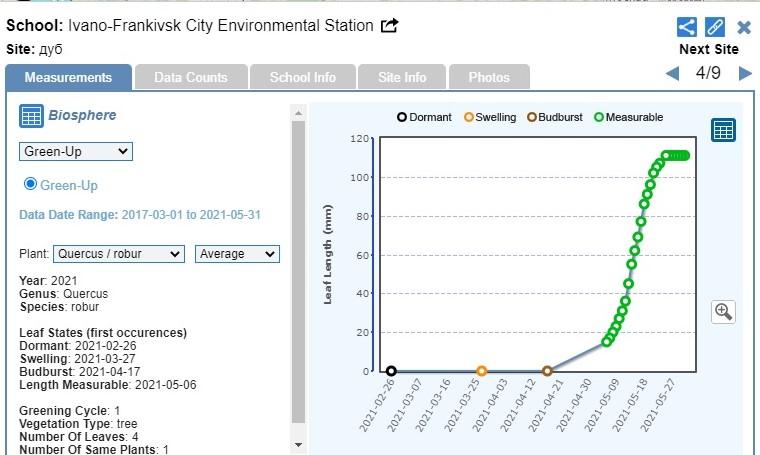The image size is (760, 455).
Task: Select the Green-Up radio button
Action: tap(30, 184)
